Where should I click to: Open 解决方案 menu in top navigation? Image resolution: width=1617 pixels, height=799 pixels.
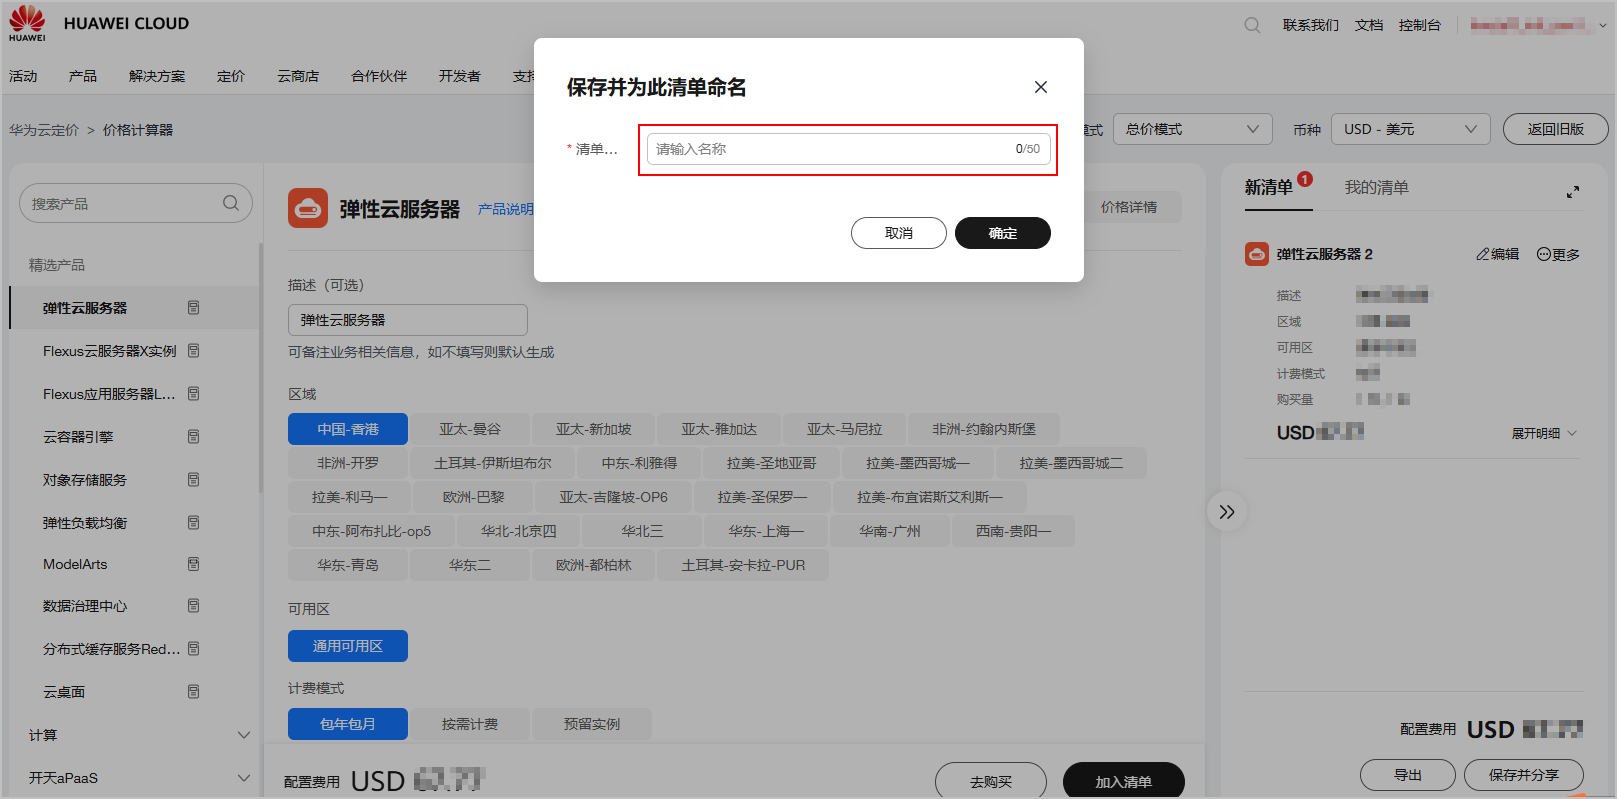tap(157, 76)
